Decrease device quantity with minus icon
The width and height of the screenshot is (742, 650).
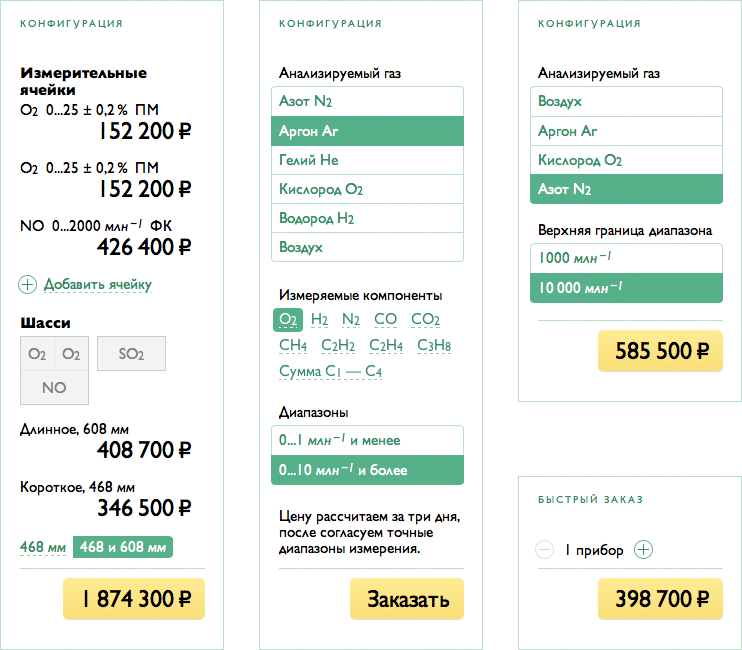pyautogui.click(x=545, y=549)
